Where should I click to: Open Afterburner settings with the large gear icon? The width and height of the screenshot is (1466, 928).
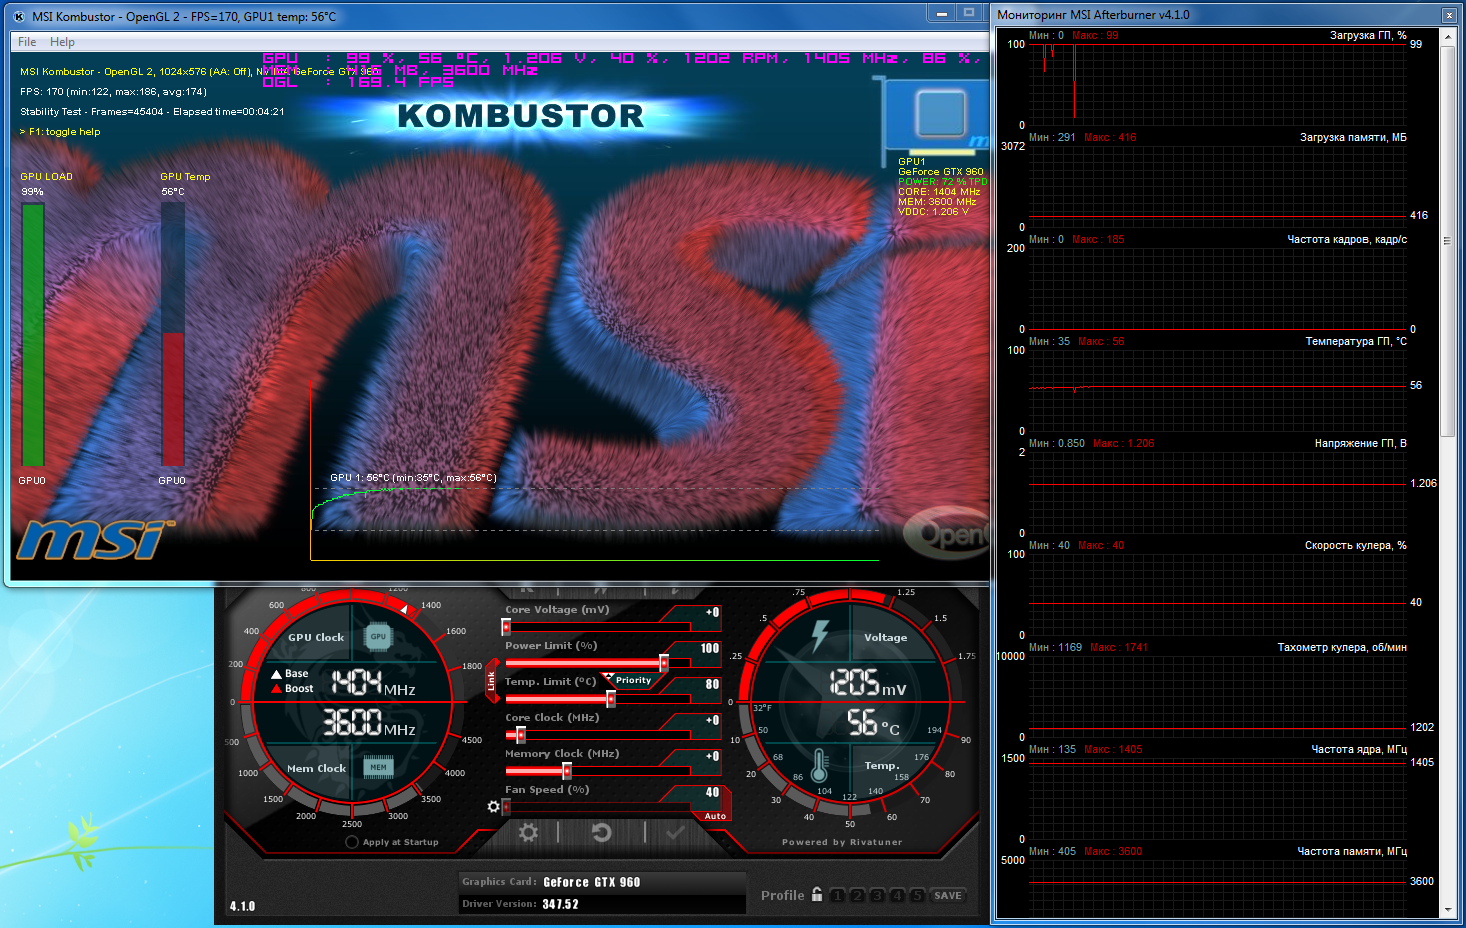(x=528, y=832)
